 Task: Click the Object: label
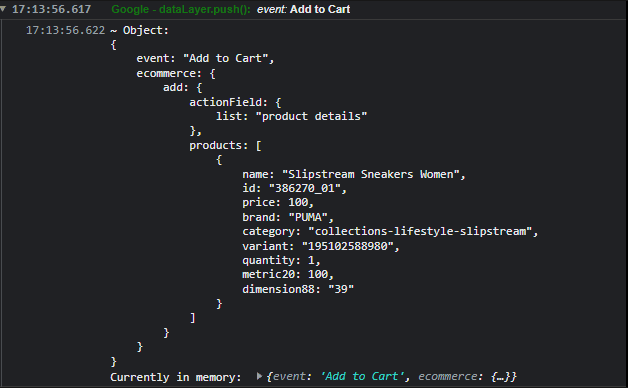coord(146,30)
